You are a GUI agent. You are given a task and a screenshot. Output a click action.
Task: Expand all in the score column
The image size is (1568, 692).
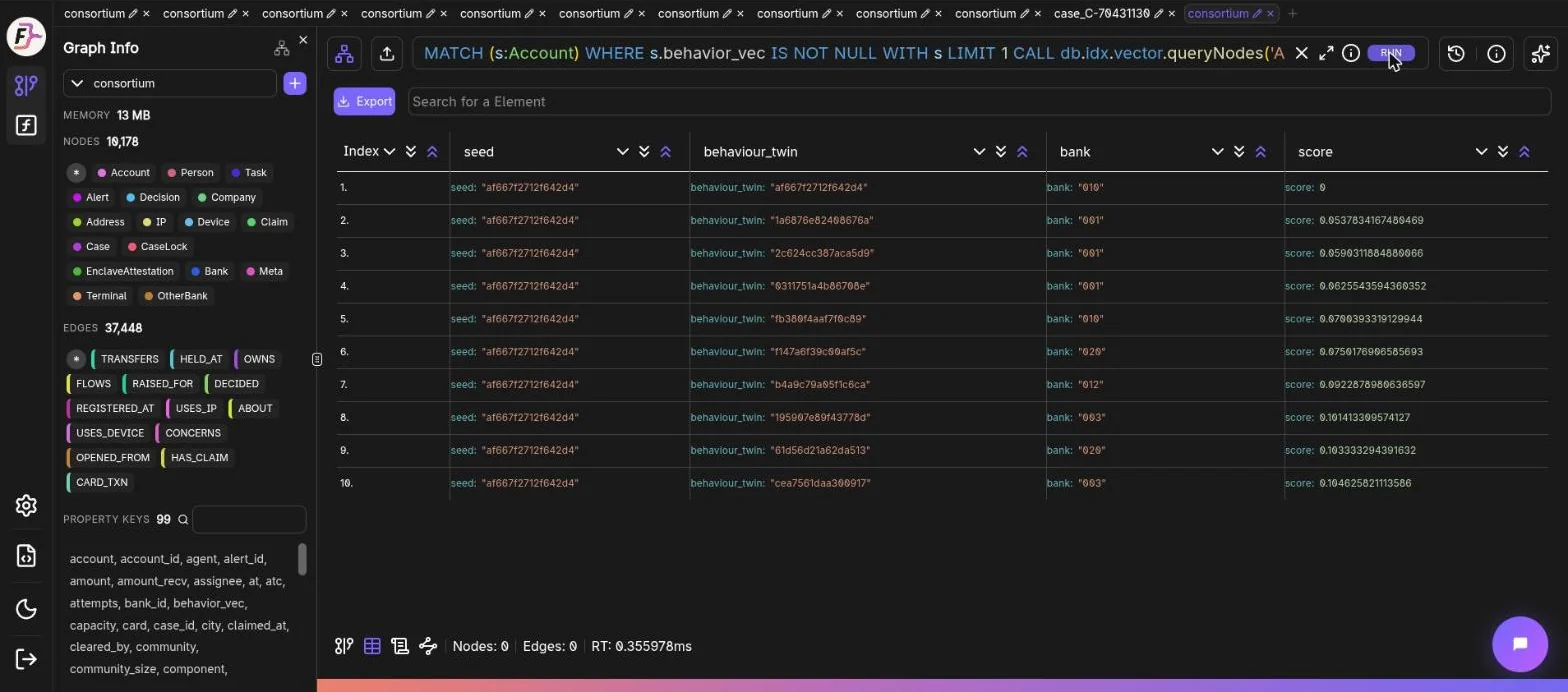1503,152
